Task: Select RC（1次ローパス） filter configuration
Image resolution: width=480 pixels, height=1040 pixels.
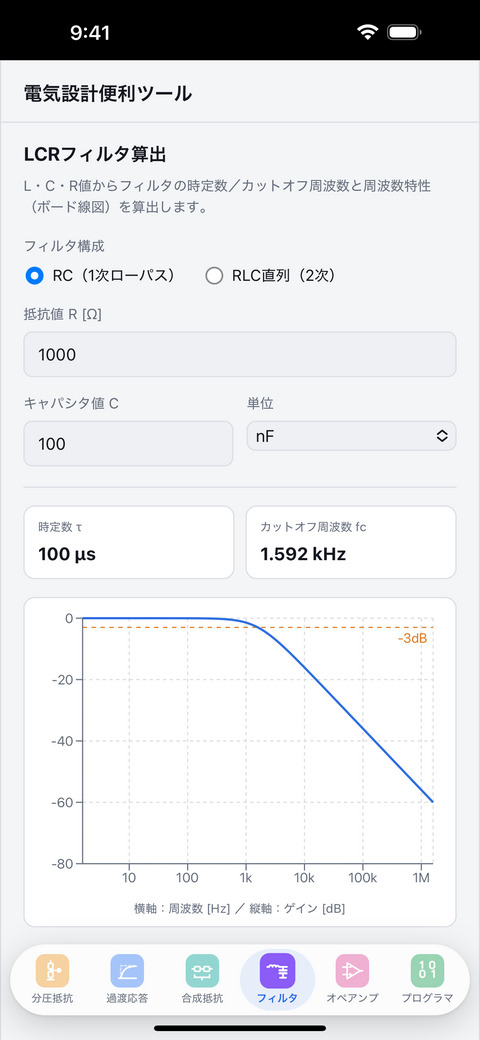Action: 103,276
